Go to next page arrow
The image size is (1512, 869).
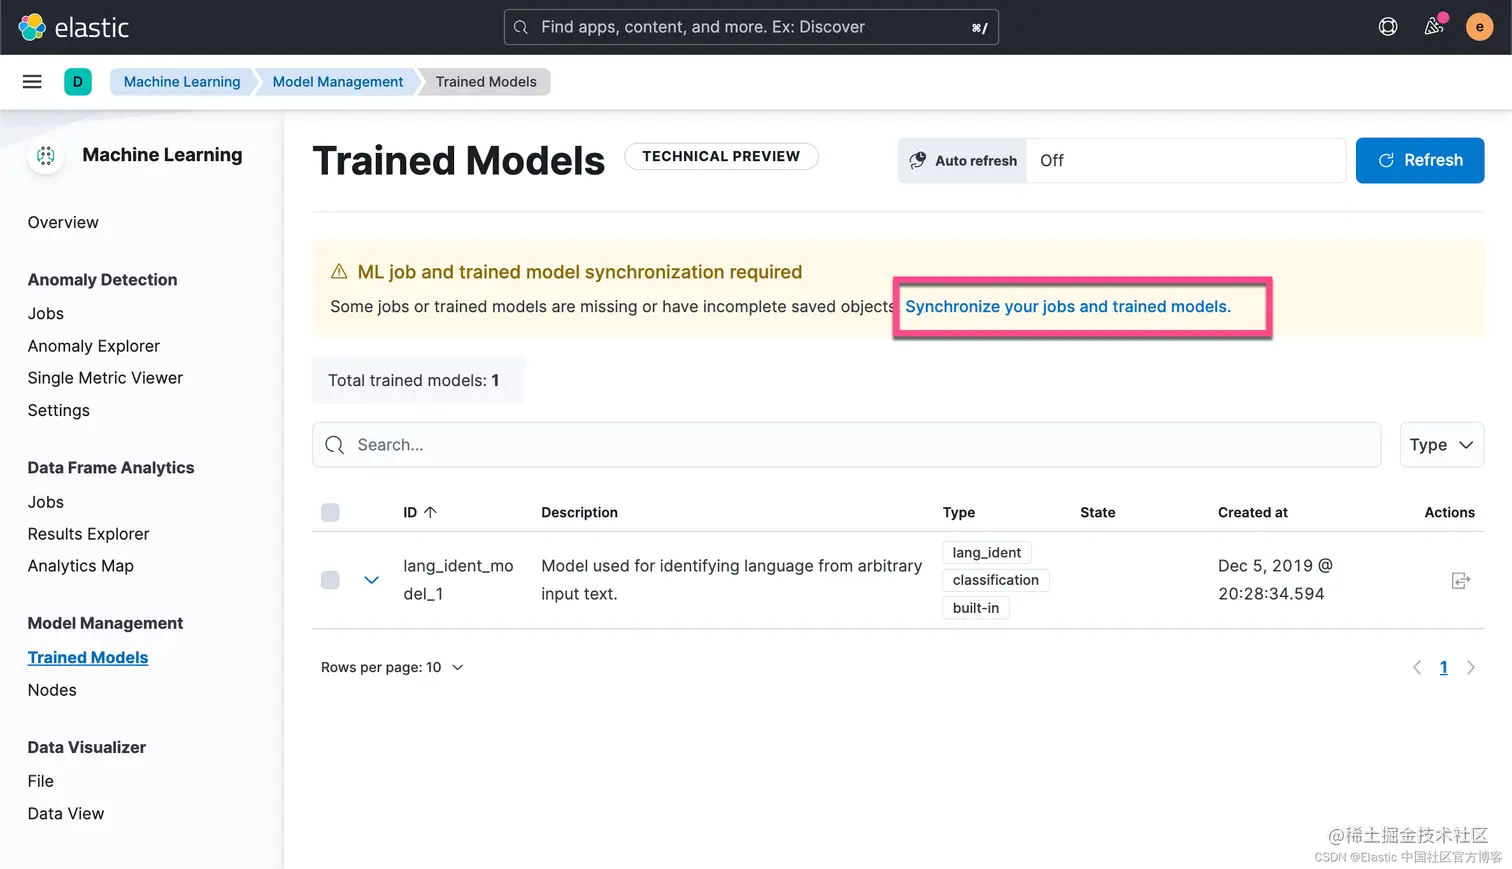(1470, 667)
